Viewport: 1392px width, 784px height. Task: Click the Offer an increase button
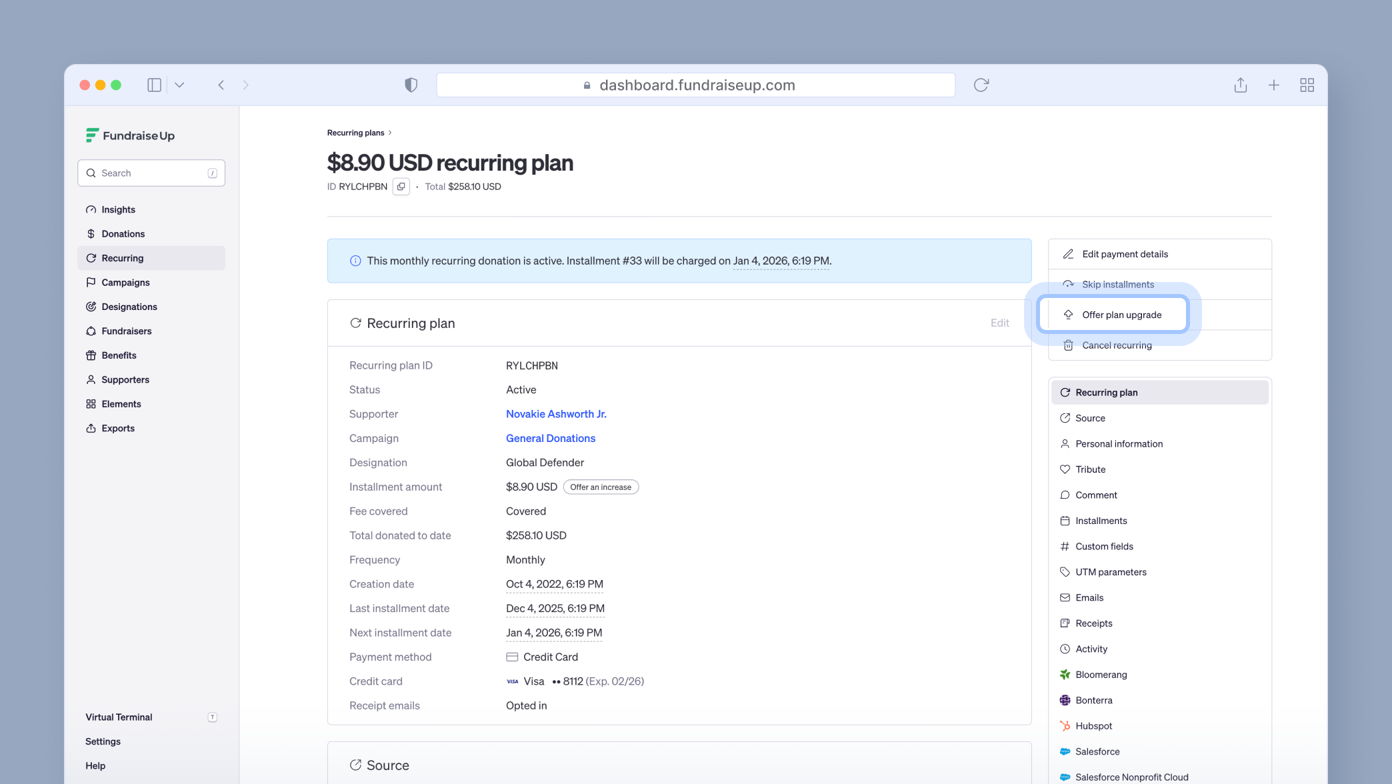600,487
